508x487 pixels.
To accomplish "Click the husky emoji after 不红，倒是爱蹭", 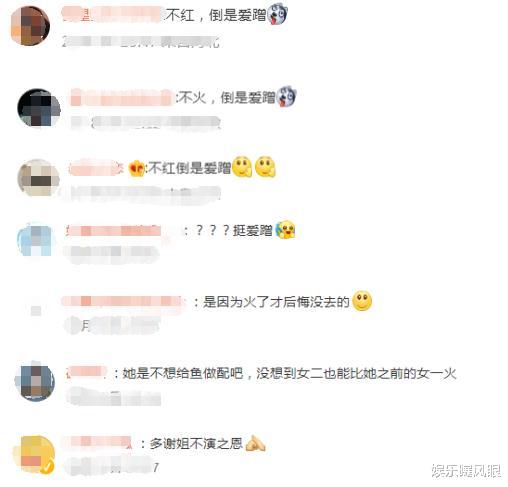I will click(x=277, y=14).
